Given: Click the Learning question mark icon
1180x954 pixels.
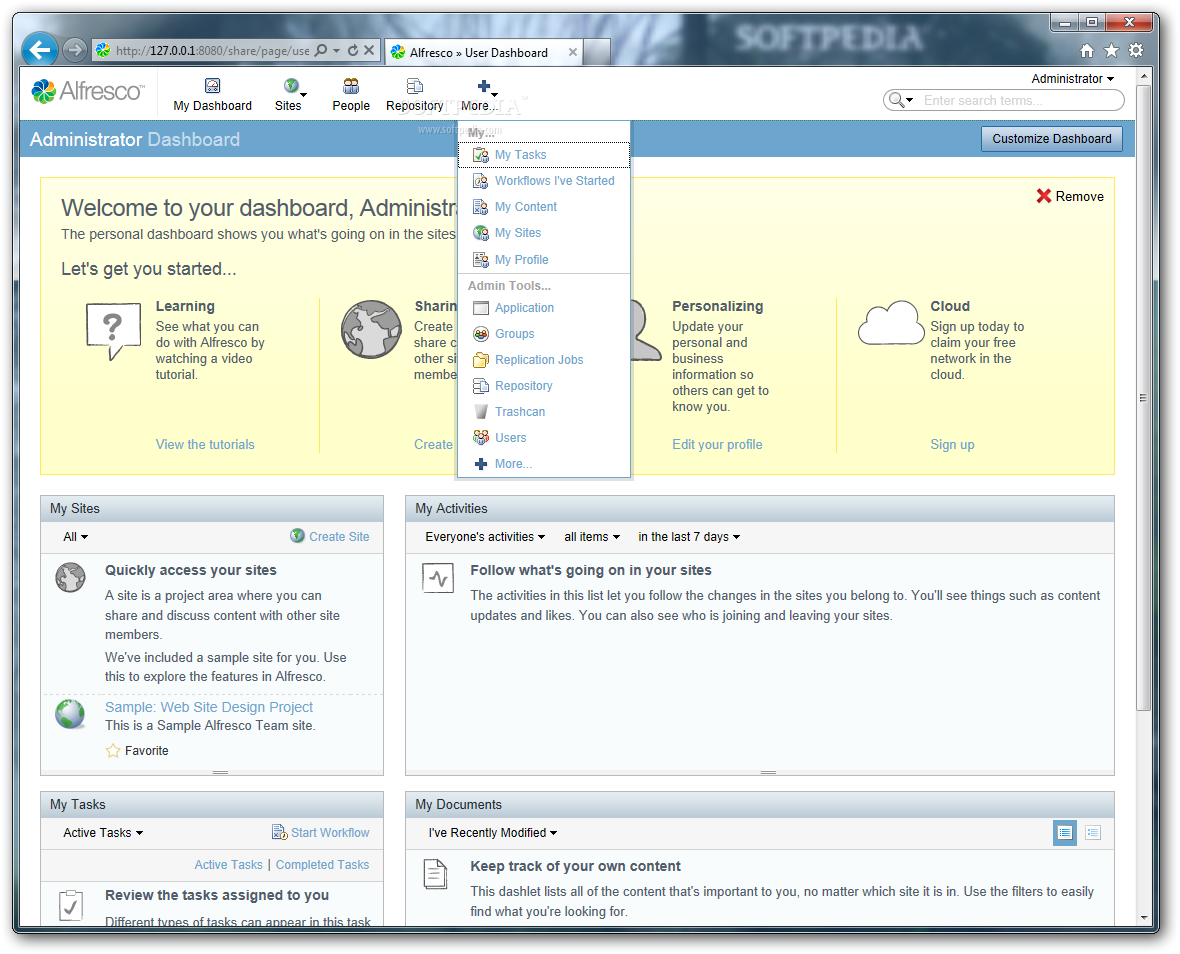Looking at the screenshot, I should click(x=114, y=331).
